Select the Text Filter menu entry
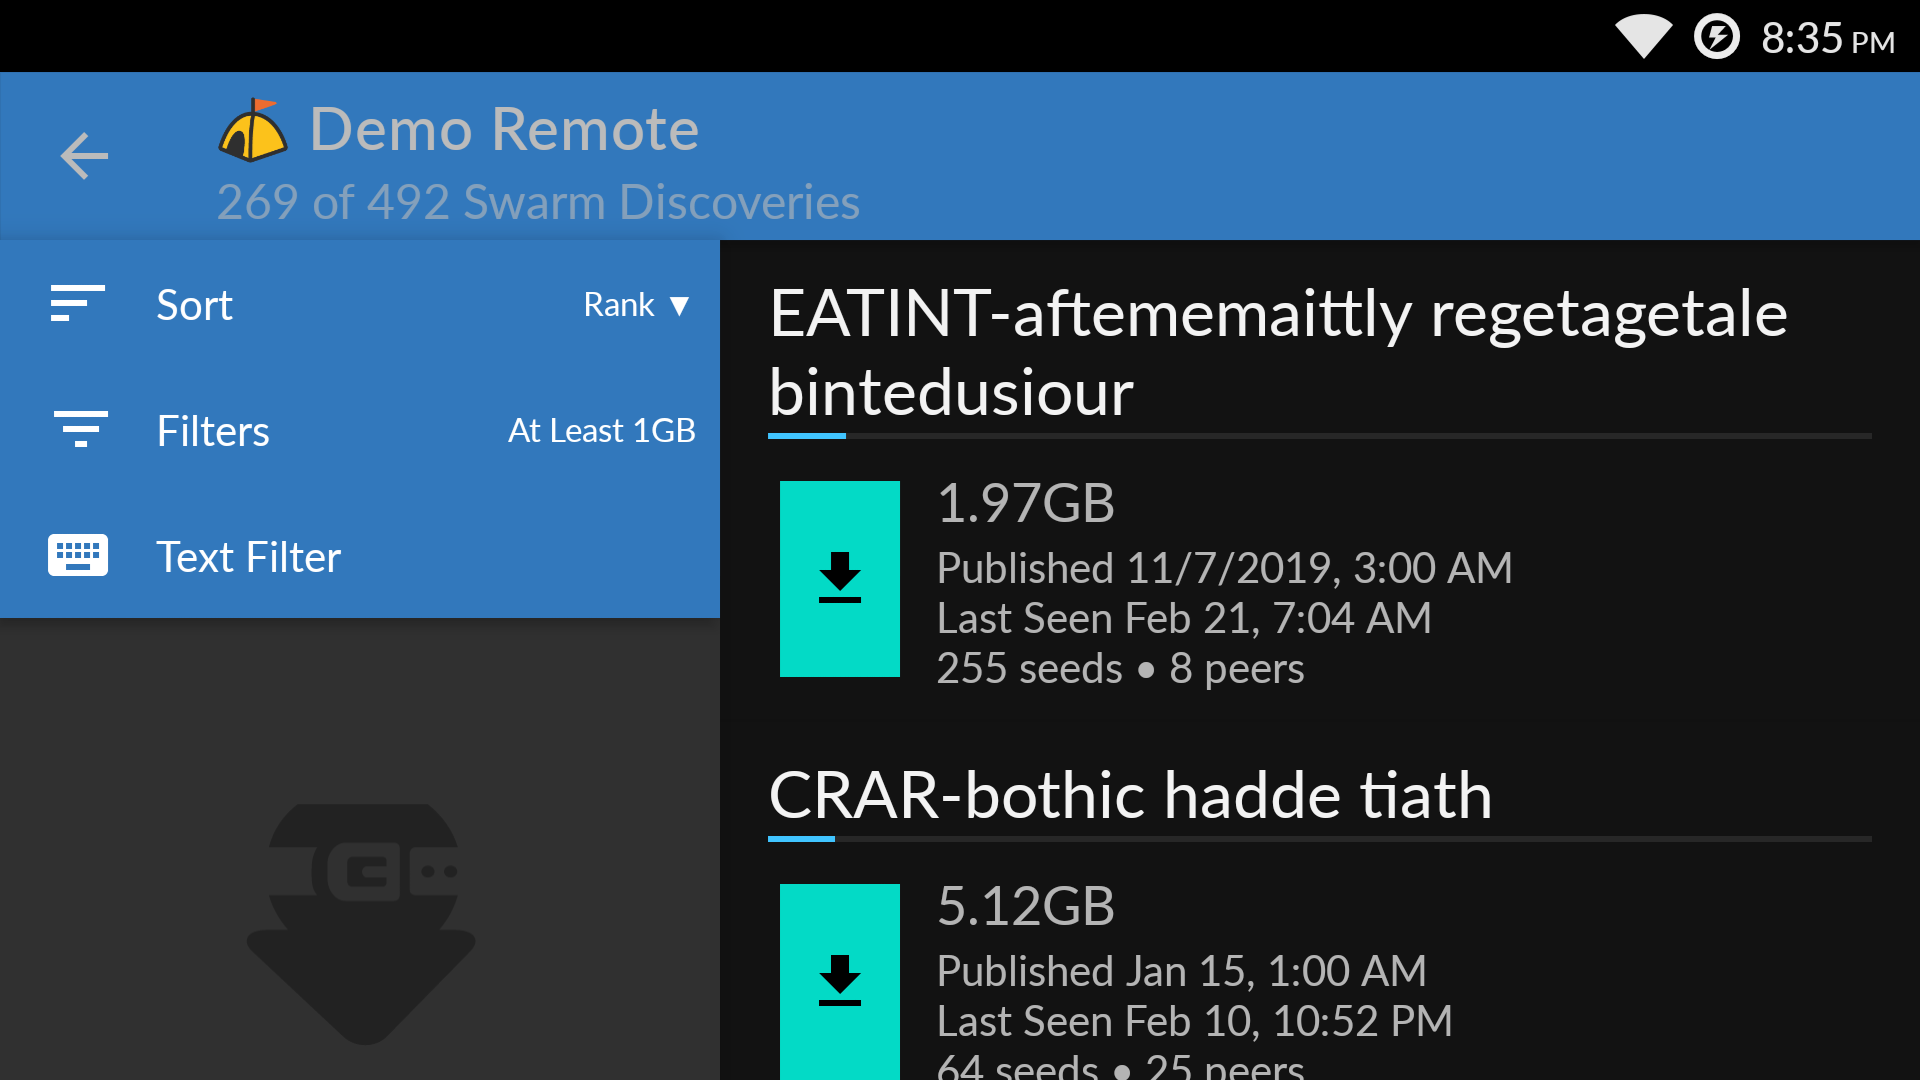The height and width of the screenshot is (1080, 1920). pyautogui.click(x=248, y=556)
